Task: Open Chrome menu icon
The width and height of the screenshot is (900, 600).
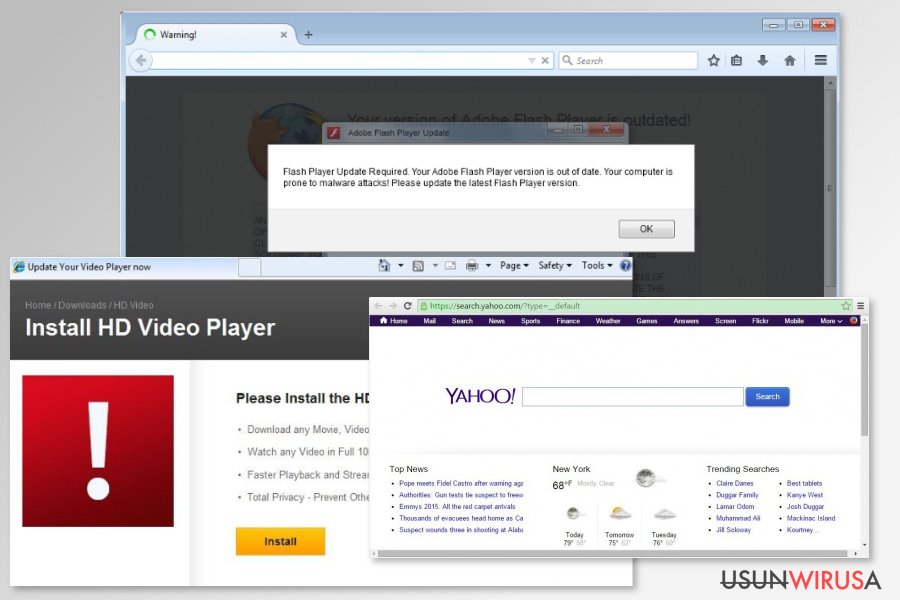Action: pyautogui.click(x=860, y=306)
